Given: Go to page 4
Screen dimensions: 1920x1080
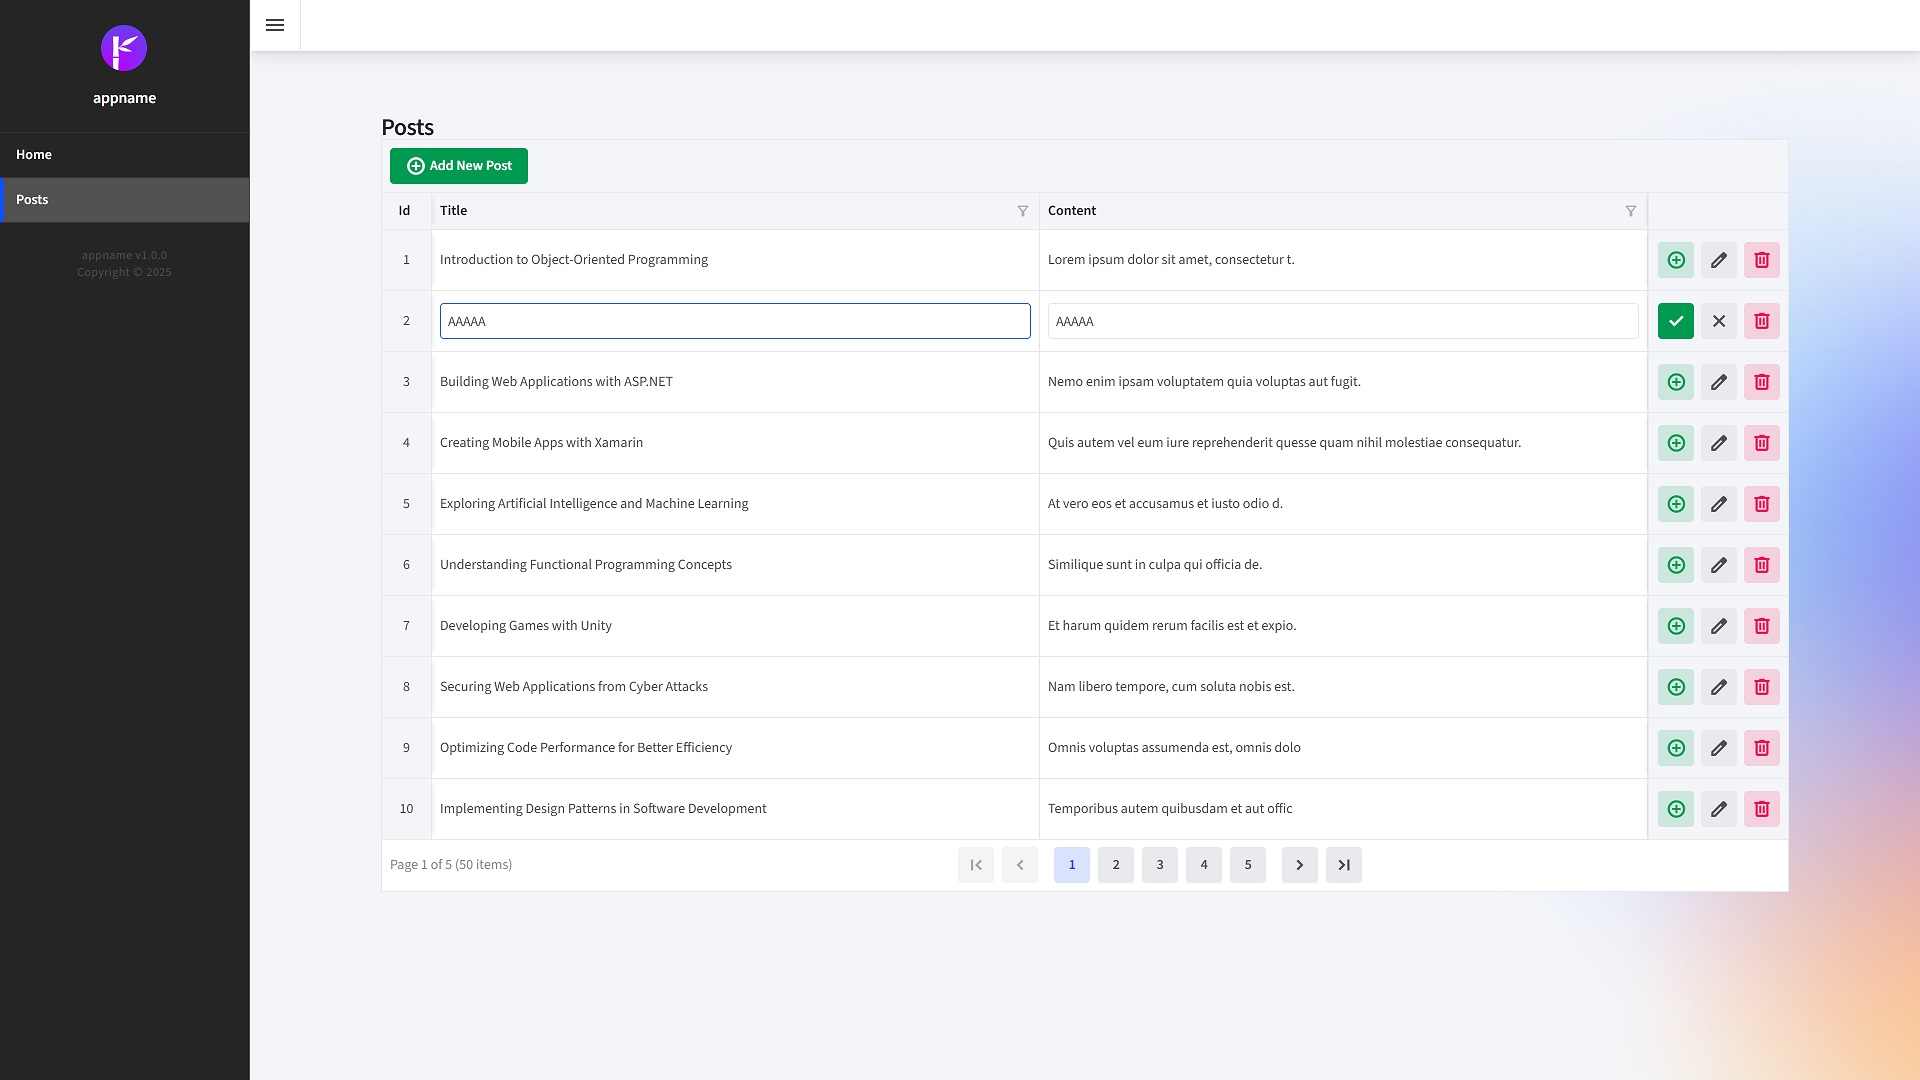Looking at the screenshot, I should (1204, 865).
